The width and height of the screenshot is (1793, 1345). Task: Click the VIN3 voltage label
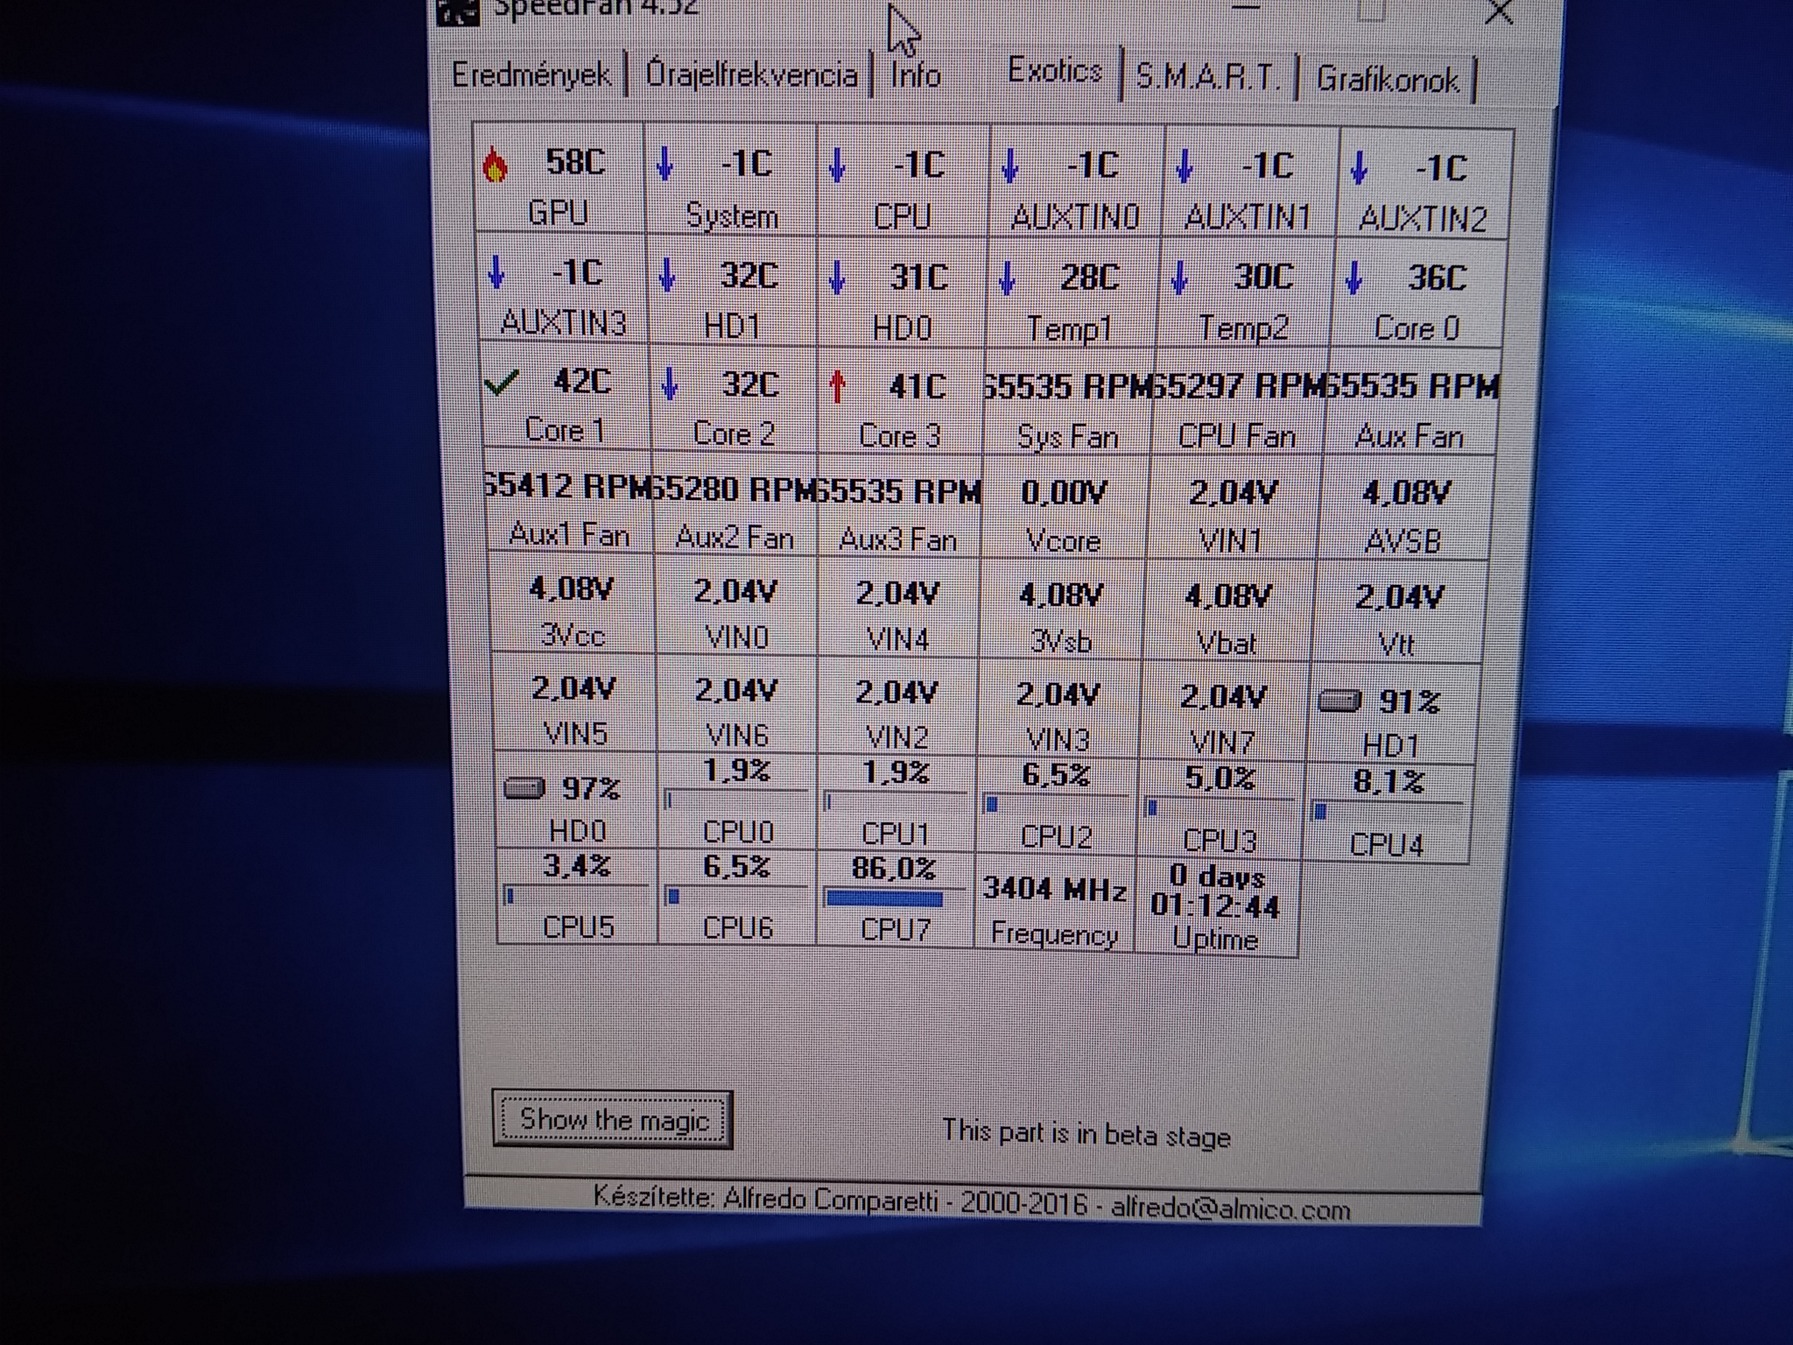[x=1058, y=740]
